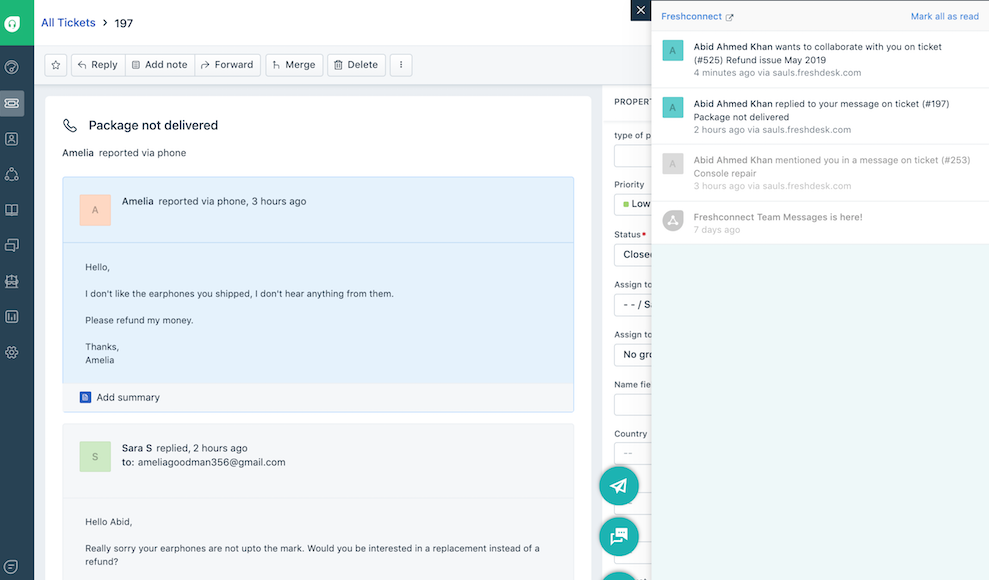
Task: Open the Tickets icon in sidebar
Action: point(12,103)
